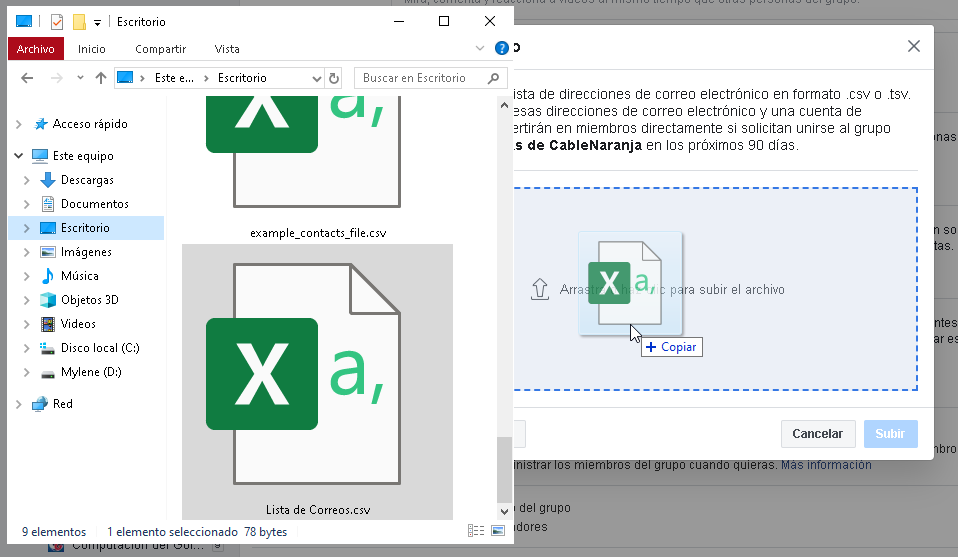This screenshot has height=557, width=958.
Task: Expand the Objetos 3D tree node
Action: click(26, 300)
